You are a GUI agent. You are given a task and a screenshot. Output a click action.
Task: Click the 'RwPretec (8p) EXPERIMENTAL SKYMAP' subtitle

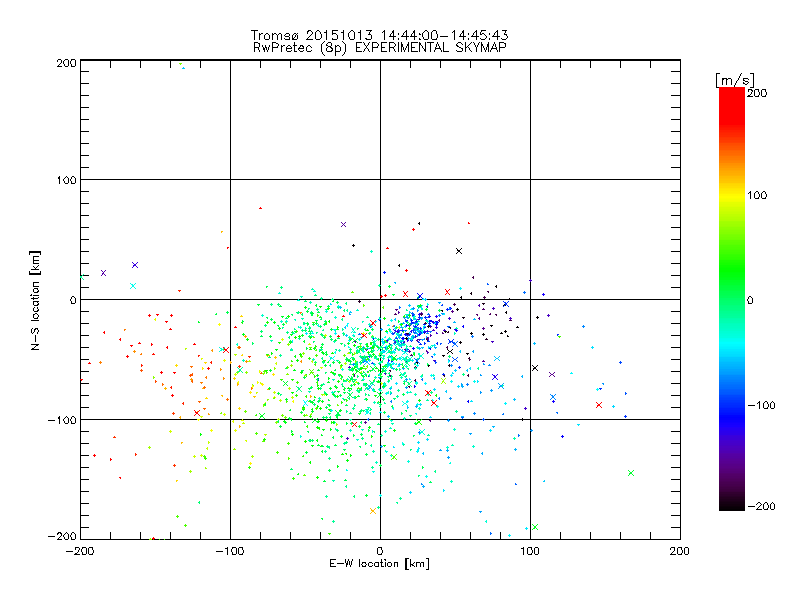380,48
